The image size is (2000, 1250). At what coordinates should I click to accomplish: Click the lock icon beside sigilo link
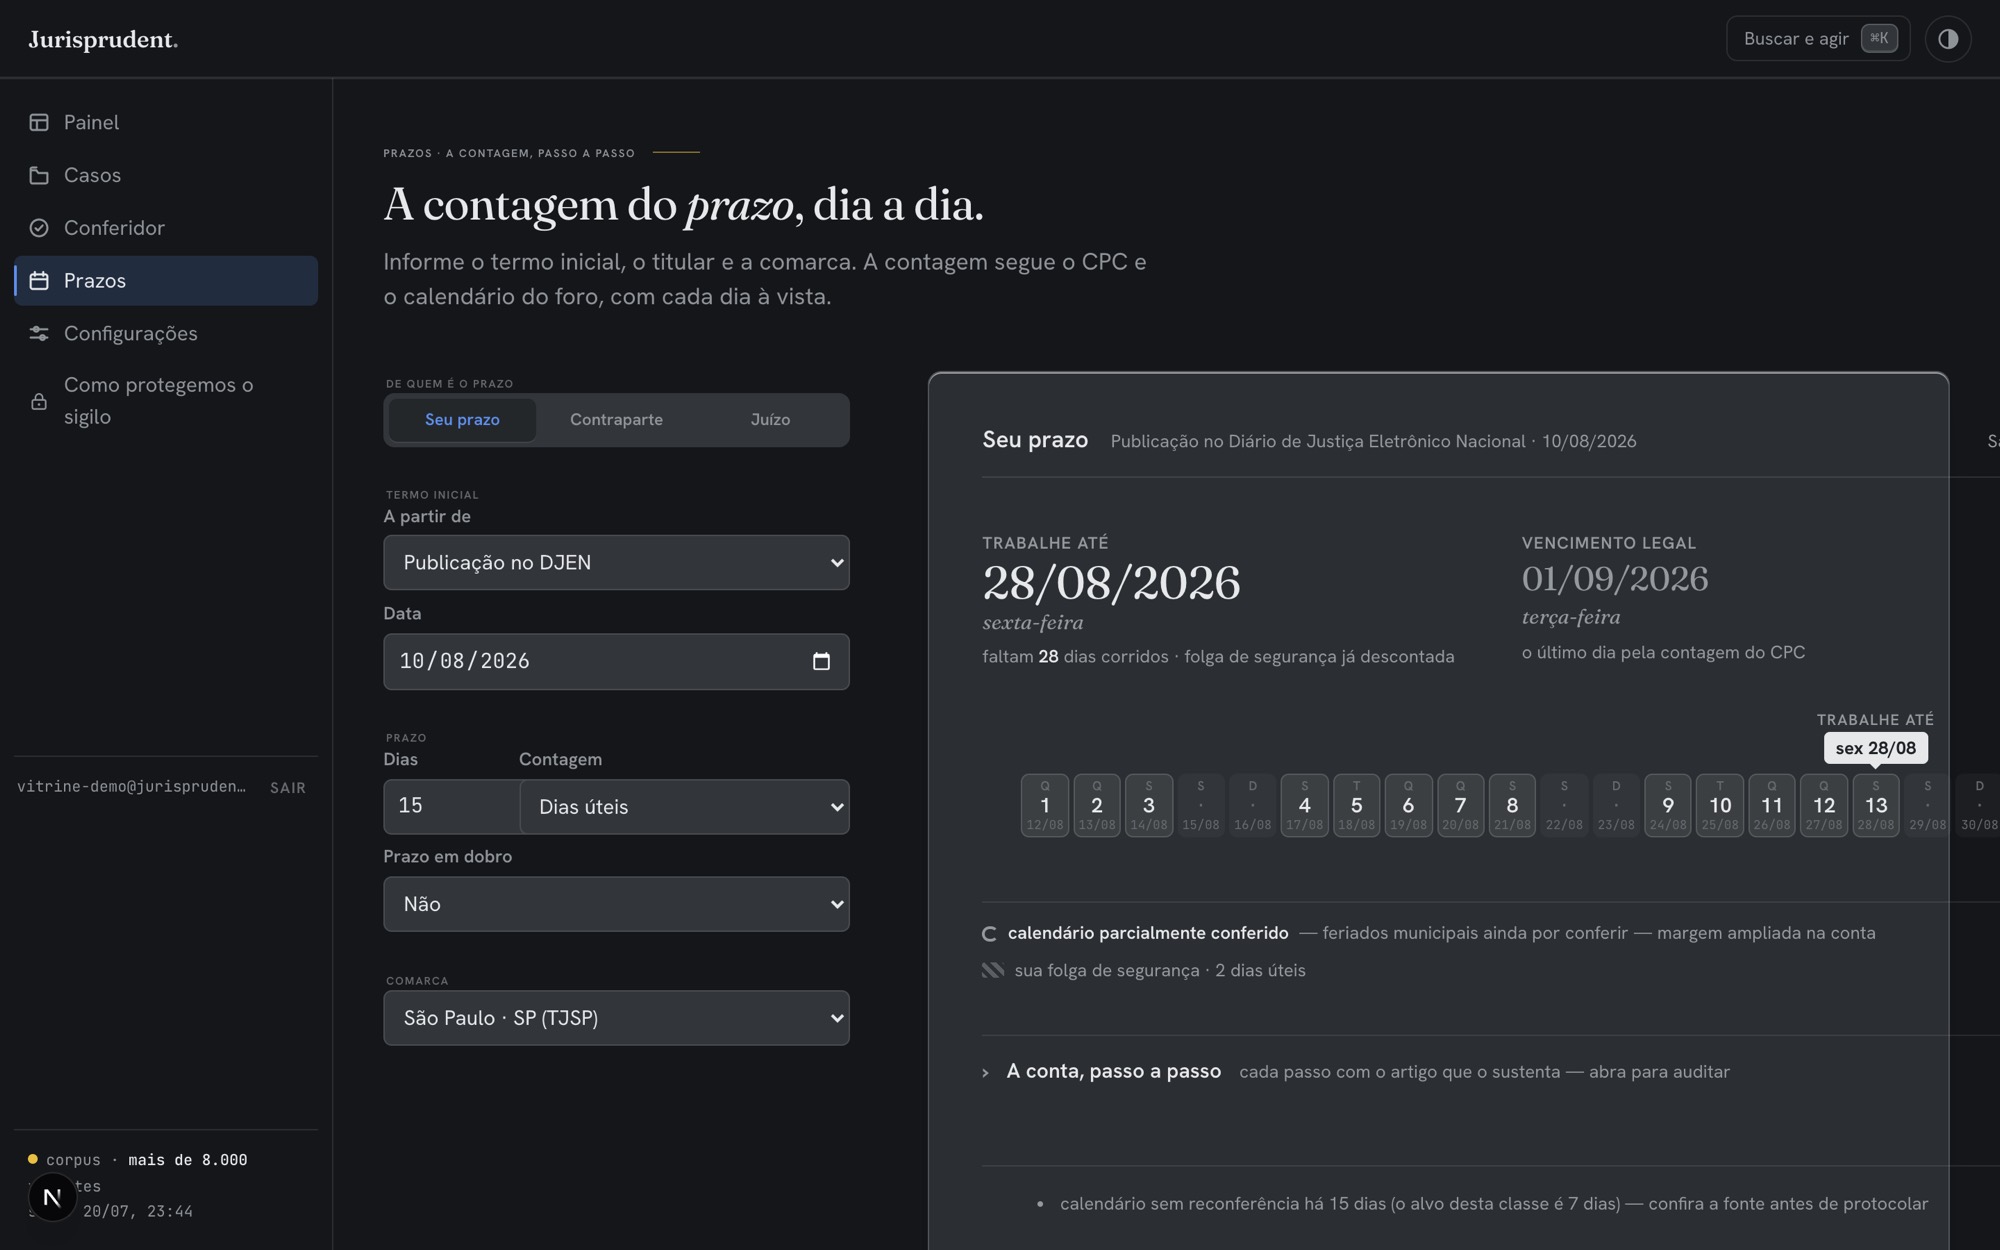[39, 401]
